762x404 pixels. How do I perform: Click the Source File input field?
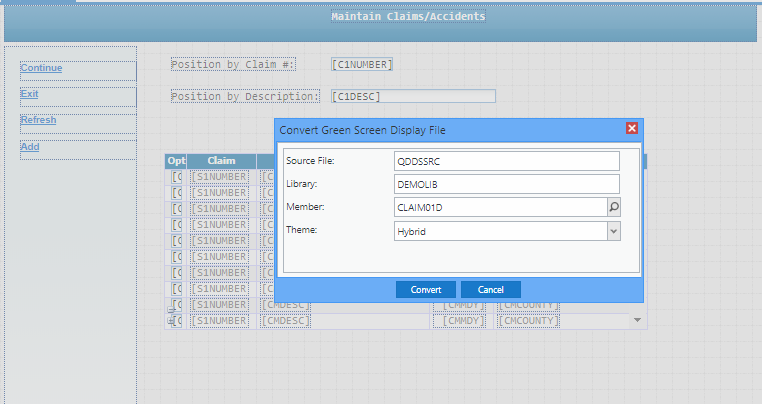click(x=507, y=161)
